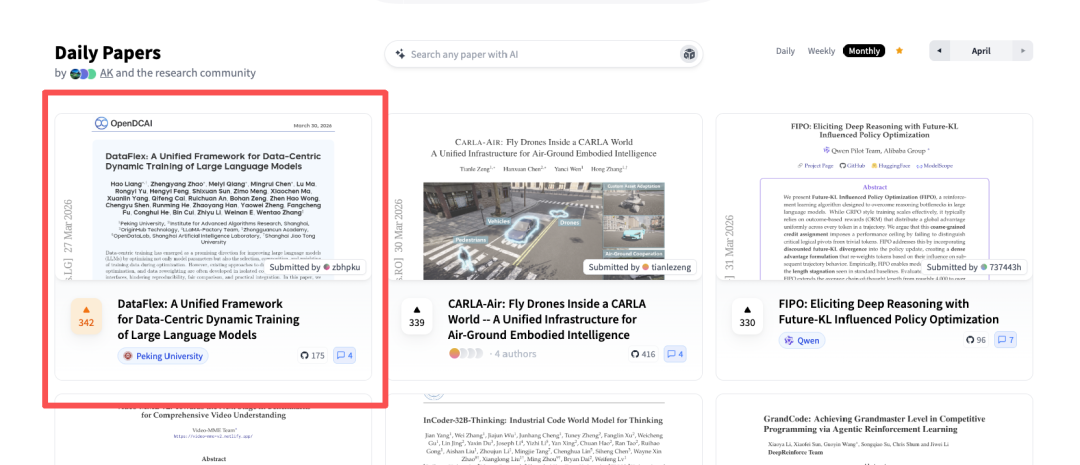Open Comprehensive Video Understanding paper thumbnail
The width and height of the screenshot is (1080, 465).
pyautogui.click(x=213, y=429)
